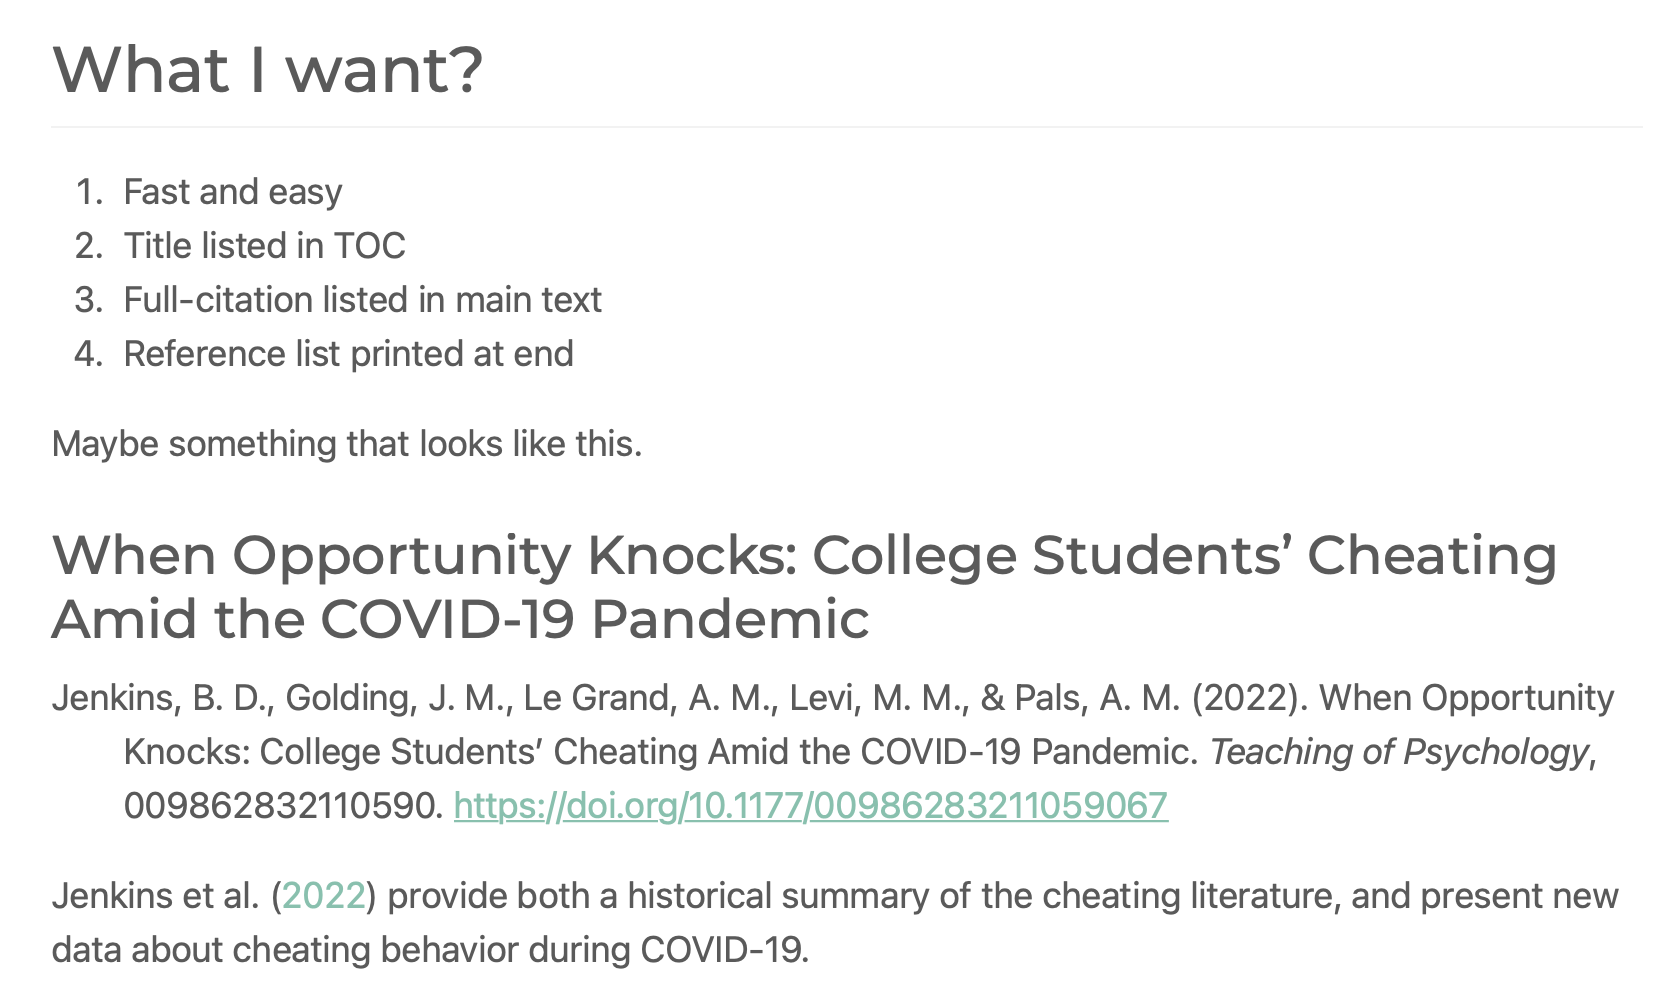Open the doi.org article hyperlink
This screenshot has width=1666, height=994.
tap(810, 806)
